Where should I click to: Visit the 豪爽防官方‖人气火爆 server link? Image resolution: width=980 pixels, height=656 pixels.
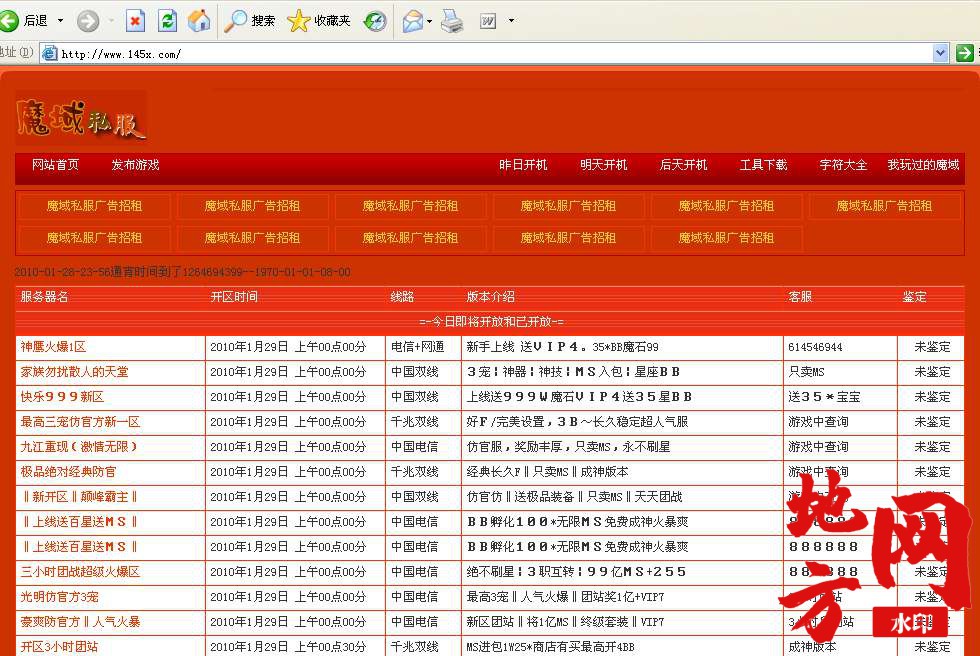(x=81, y=622)
